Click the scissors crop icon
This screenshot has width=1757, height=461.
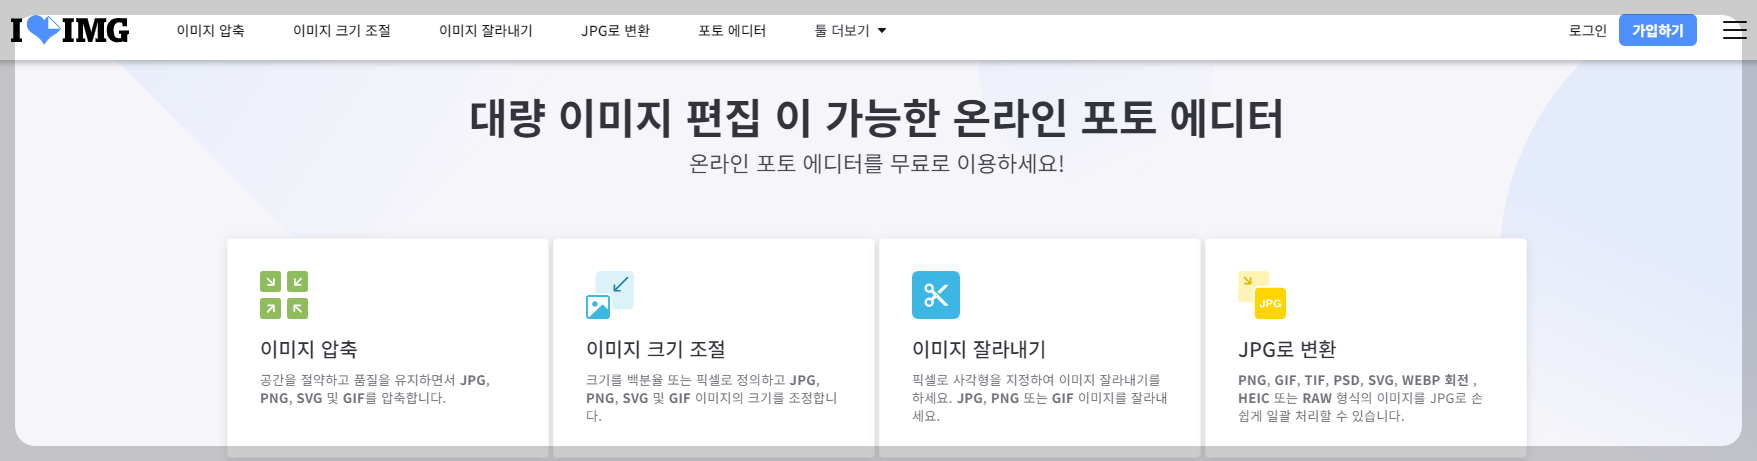click(936, 295)
